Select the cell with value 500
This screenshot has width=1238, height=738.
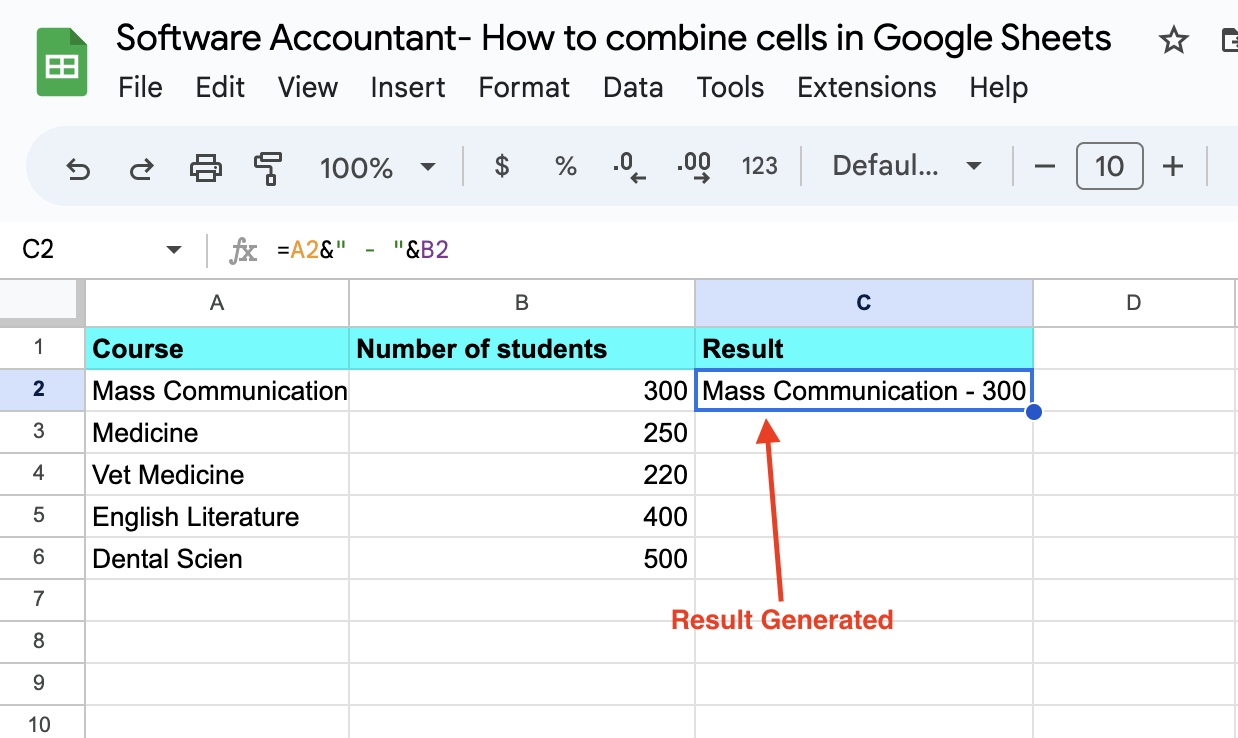pos(522,558)
